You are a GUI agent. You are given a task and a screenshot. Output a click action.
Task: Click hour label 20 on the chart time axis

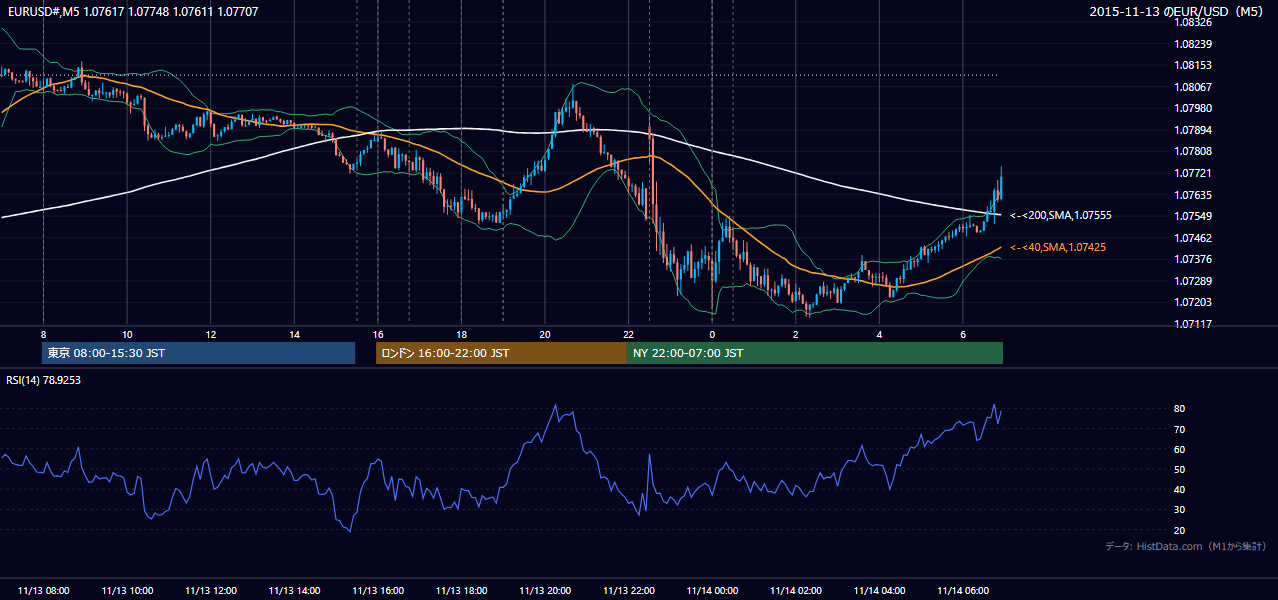544,334
